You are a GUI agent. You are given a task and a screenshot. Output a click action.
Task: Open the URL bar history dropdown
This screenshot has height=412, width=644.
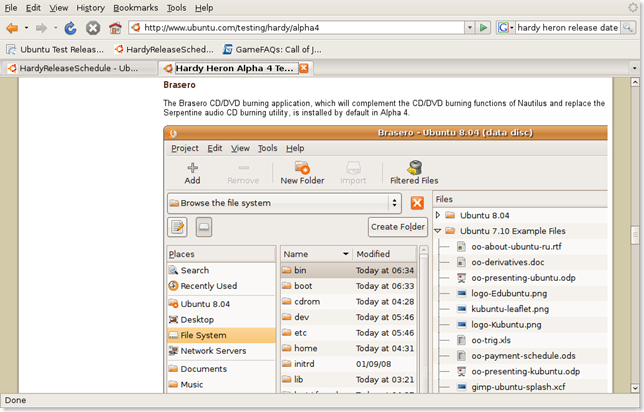coord(469,28)
